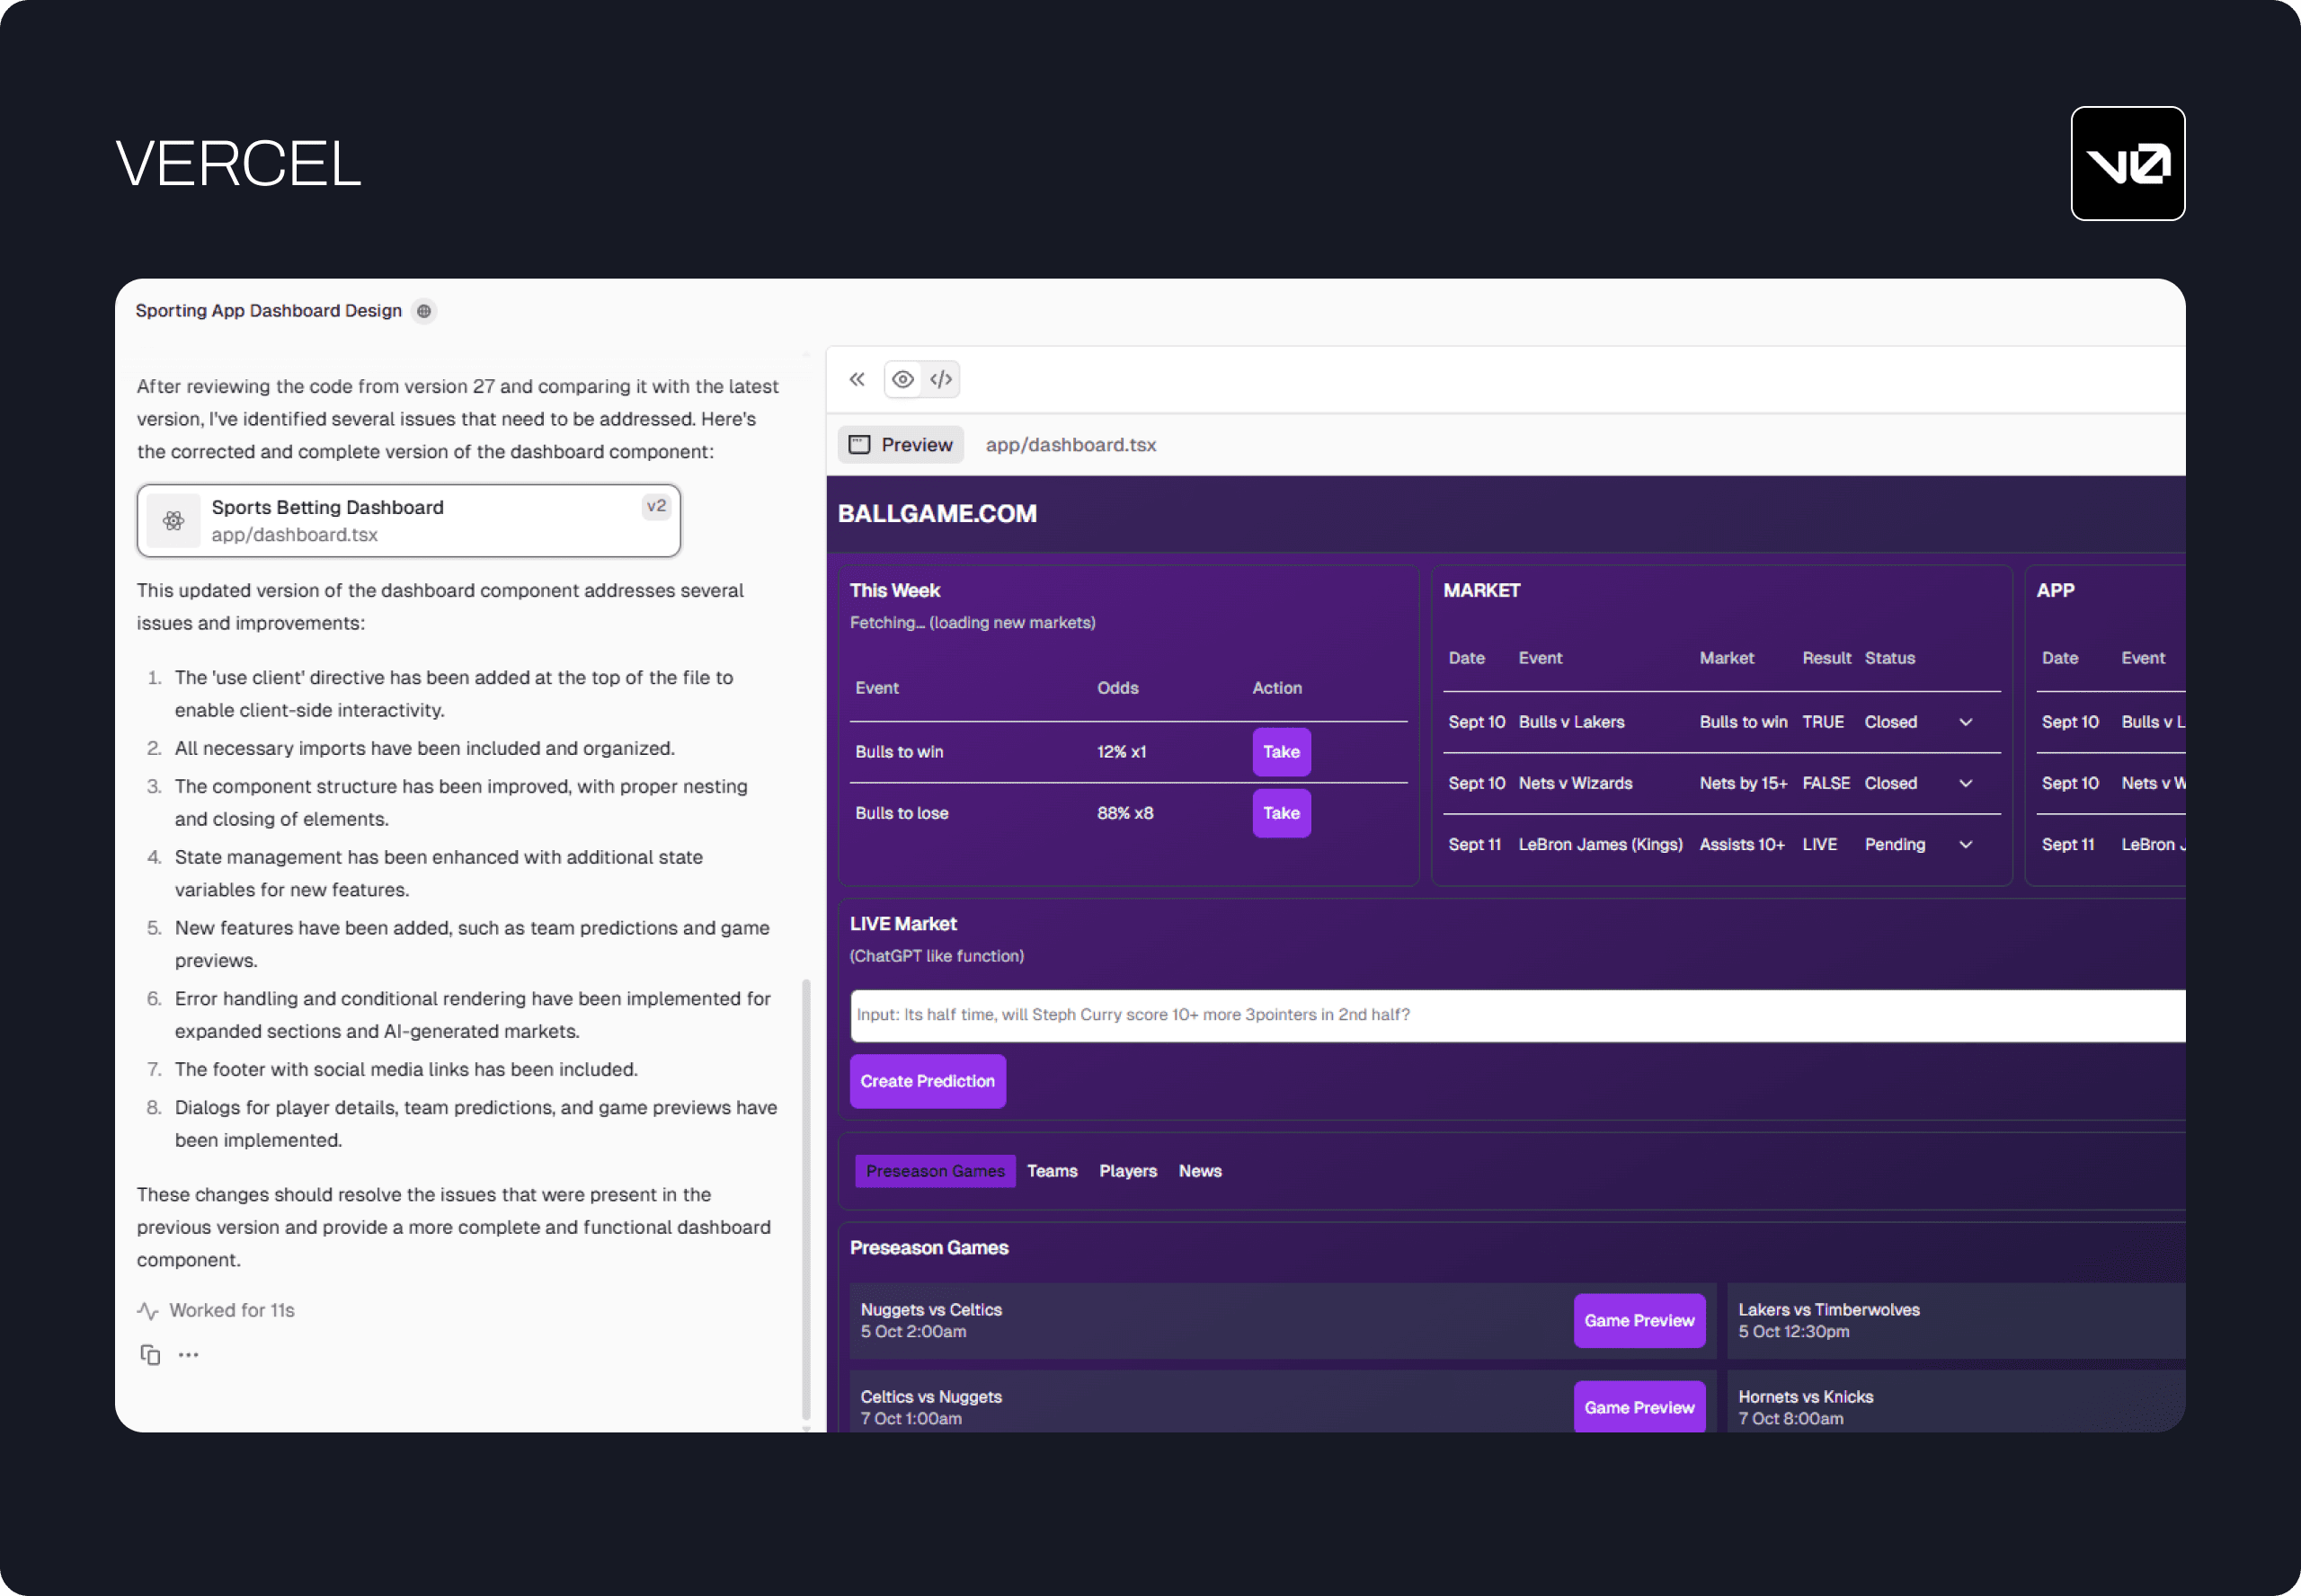Click the v0 logo icon

[2127, 163]
